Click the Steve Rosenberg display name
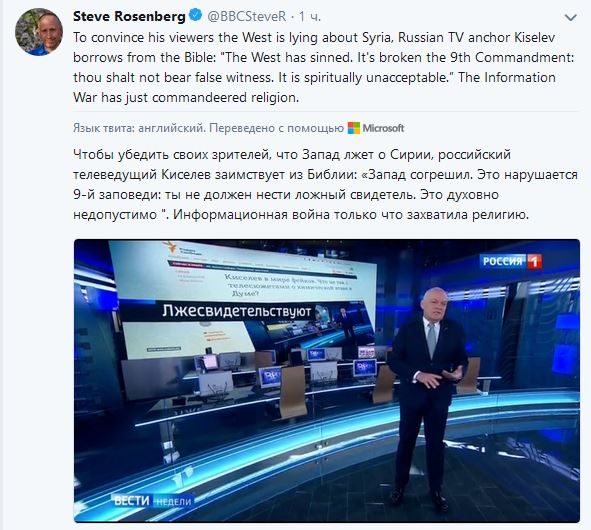Image resolution: width=591 pixels, height=530 pixels. (129, 16)
